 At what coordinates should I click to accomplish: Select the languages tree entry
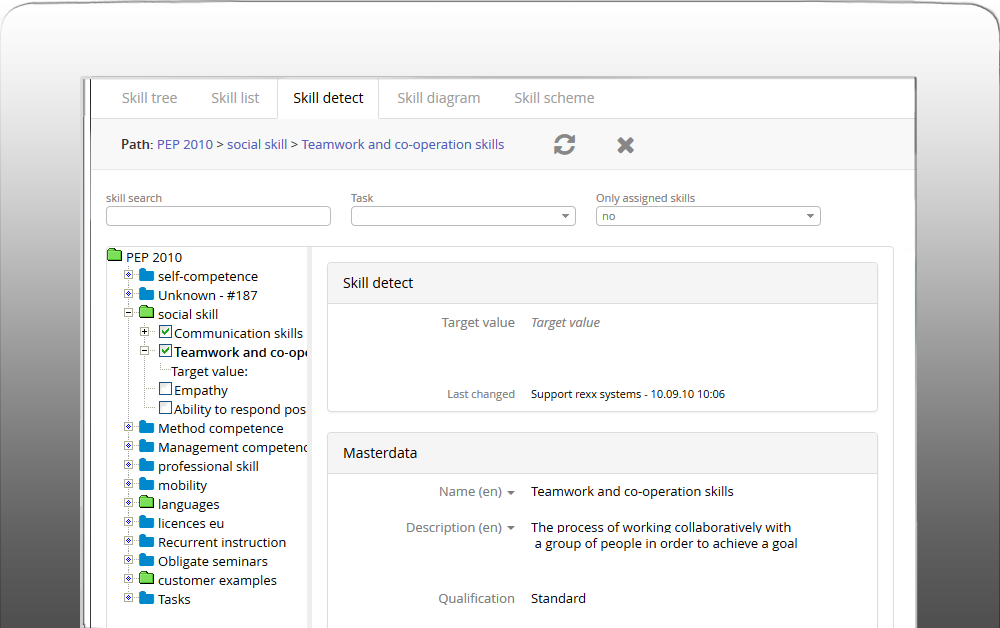189,504
